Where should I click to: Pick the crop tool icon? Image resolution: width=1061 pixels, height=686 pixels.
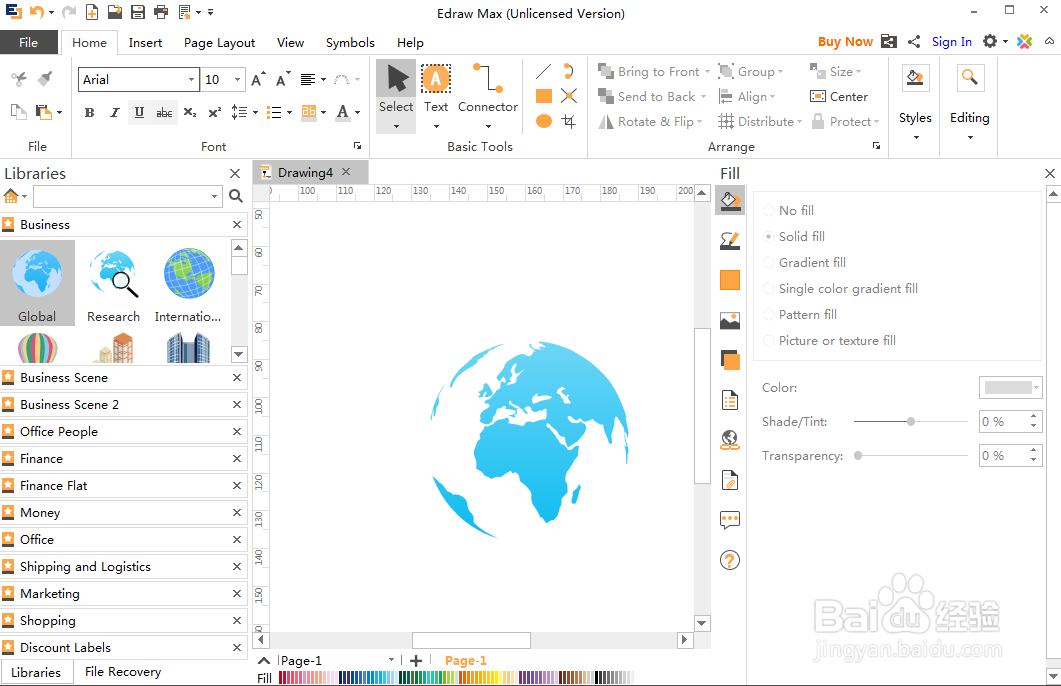click(x=569, y=121)
